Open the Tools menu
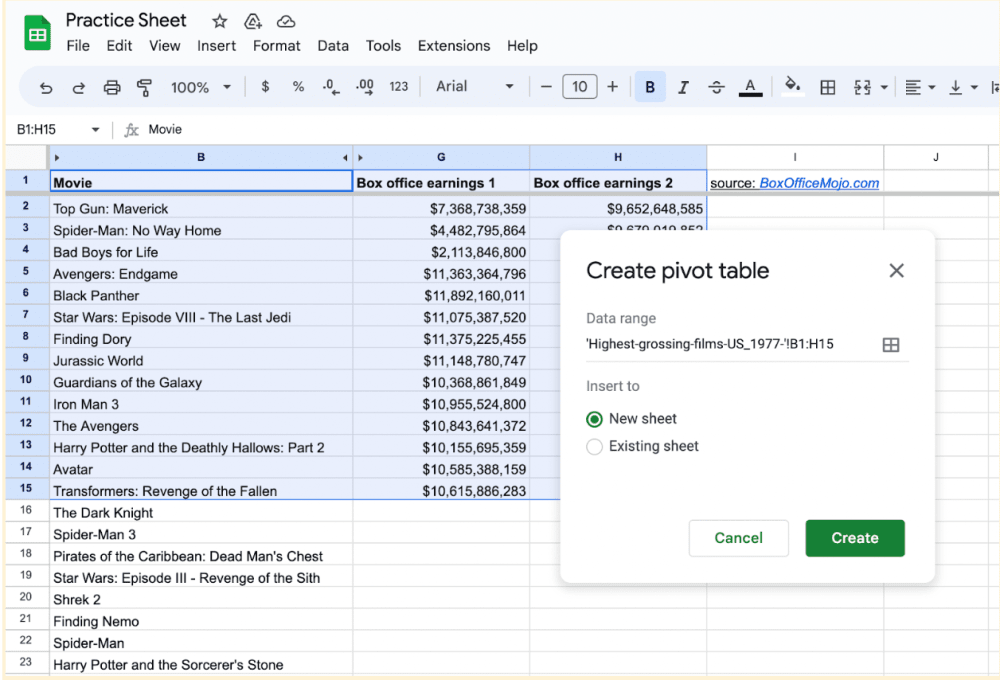 (x=383, y=46)
